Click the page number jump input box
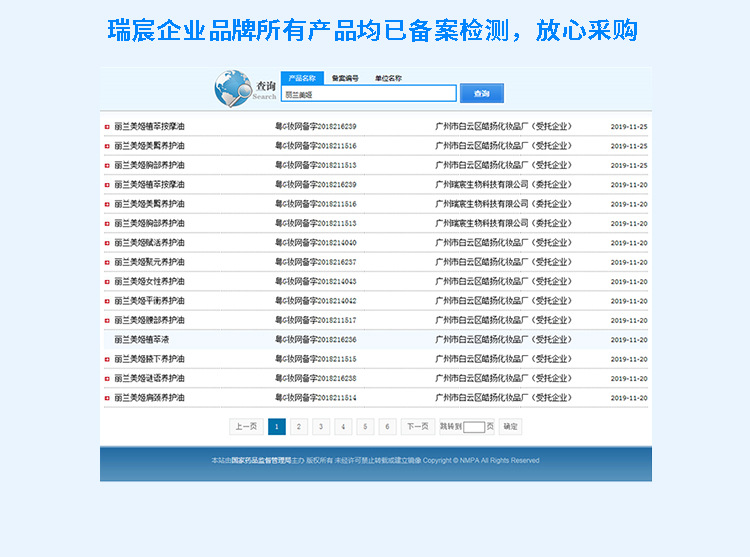750x557 pixels. (x=474, y=427)
